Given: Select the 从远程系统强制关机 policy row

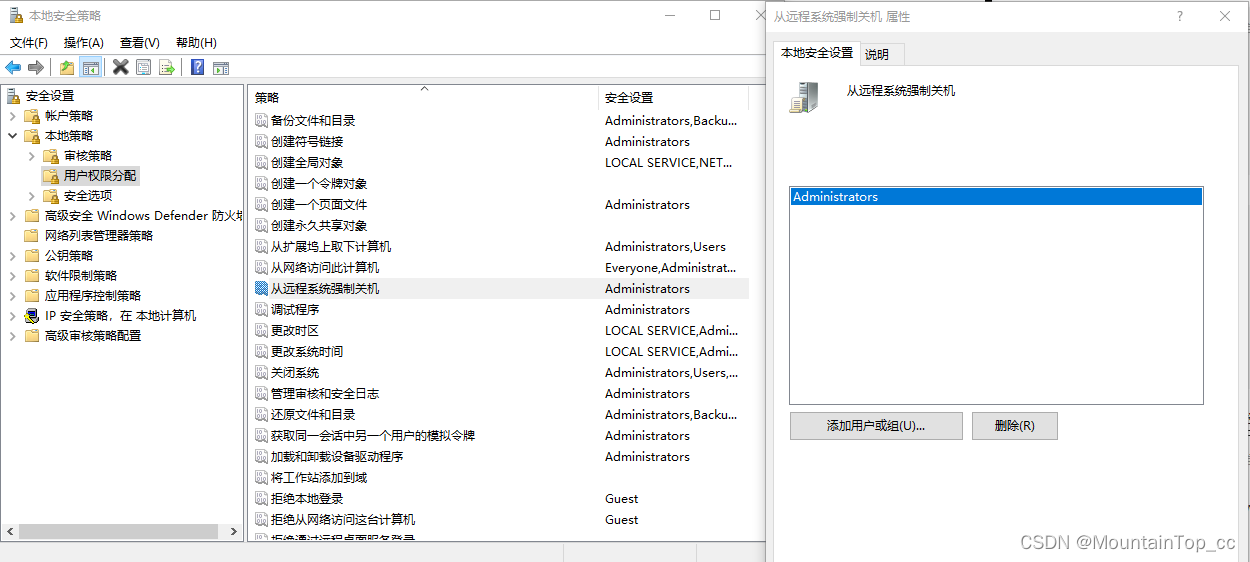Looking at the screenshot, I should [x=499, y=289].
